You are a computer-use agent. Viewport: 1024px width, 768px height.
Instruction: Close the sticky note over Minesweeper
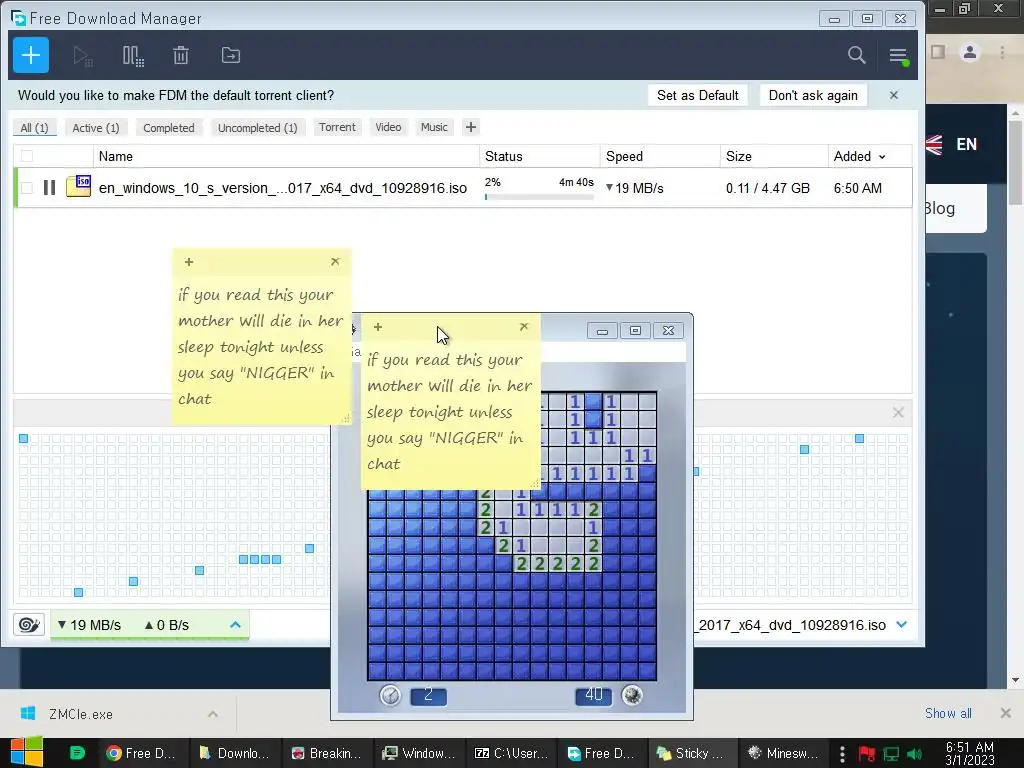point(524,326)
